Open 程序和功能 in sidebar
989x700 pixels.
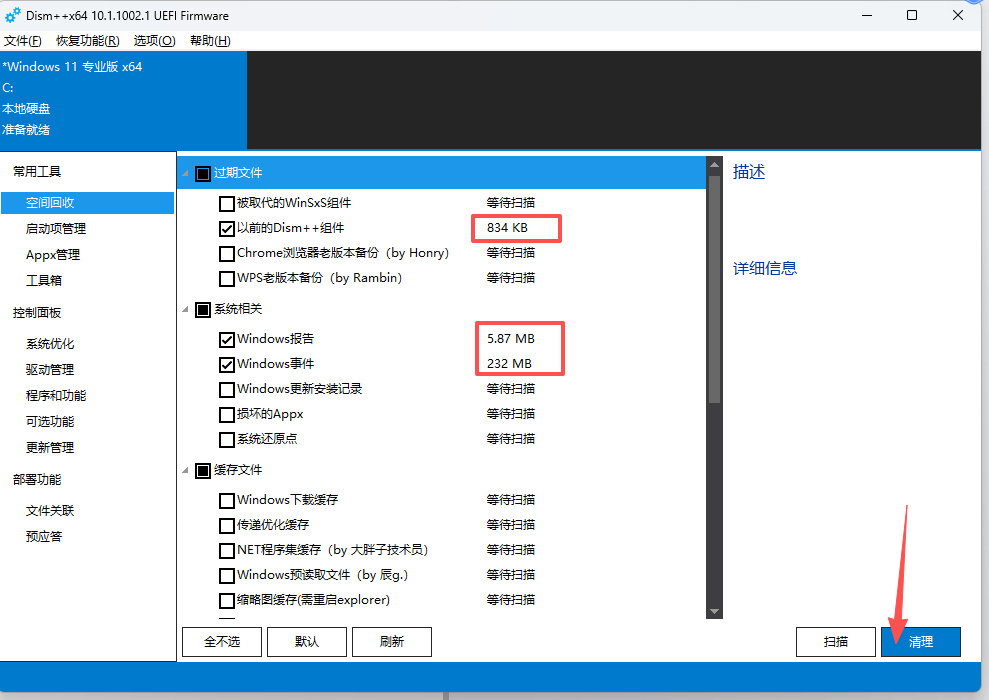56,395
